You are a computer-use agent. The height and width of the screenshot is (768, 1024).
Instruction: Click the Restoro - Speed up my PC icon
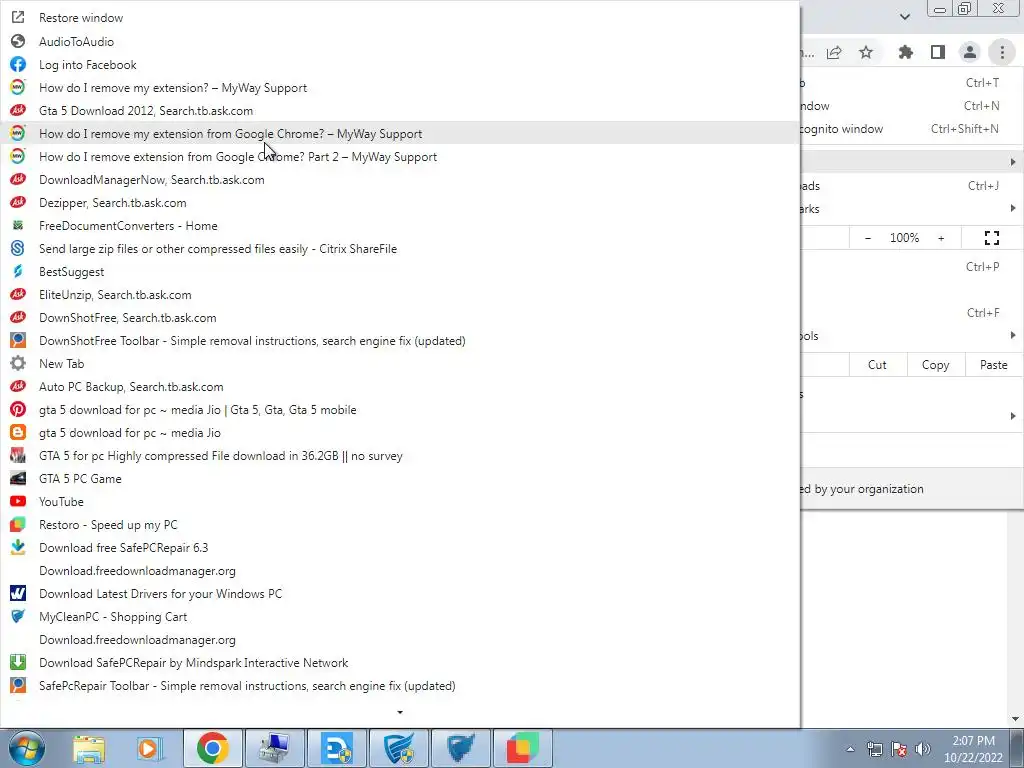(x=18, y=524)
